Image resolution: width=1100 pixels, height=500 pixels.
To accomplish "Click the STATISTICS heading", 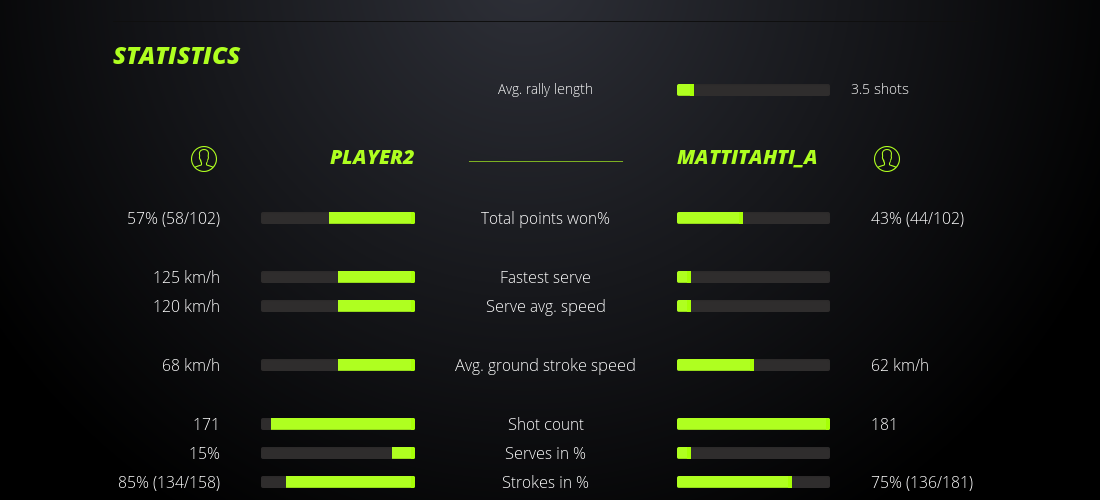I will click(x=176, y=56).
